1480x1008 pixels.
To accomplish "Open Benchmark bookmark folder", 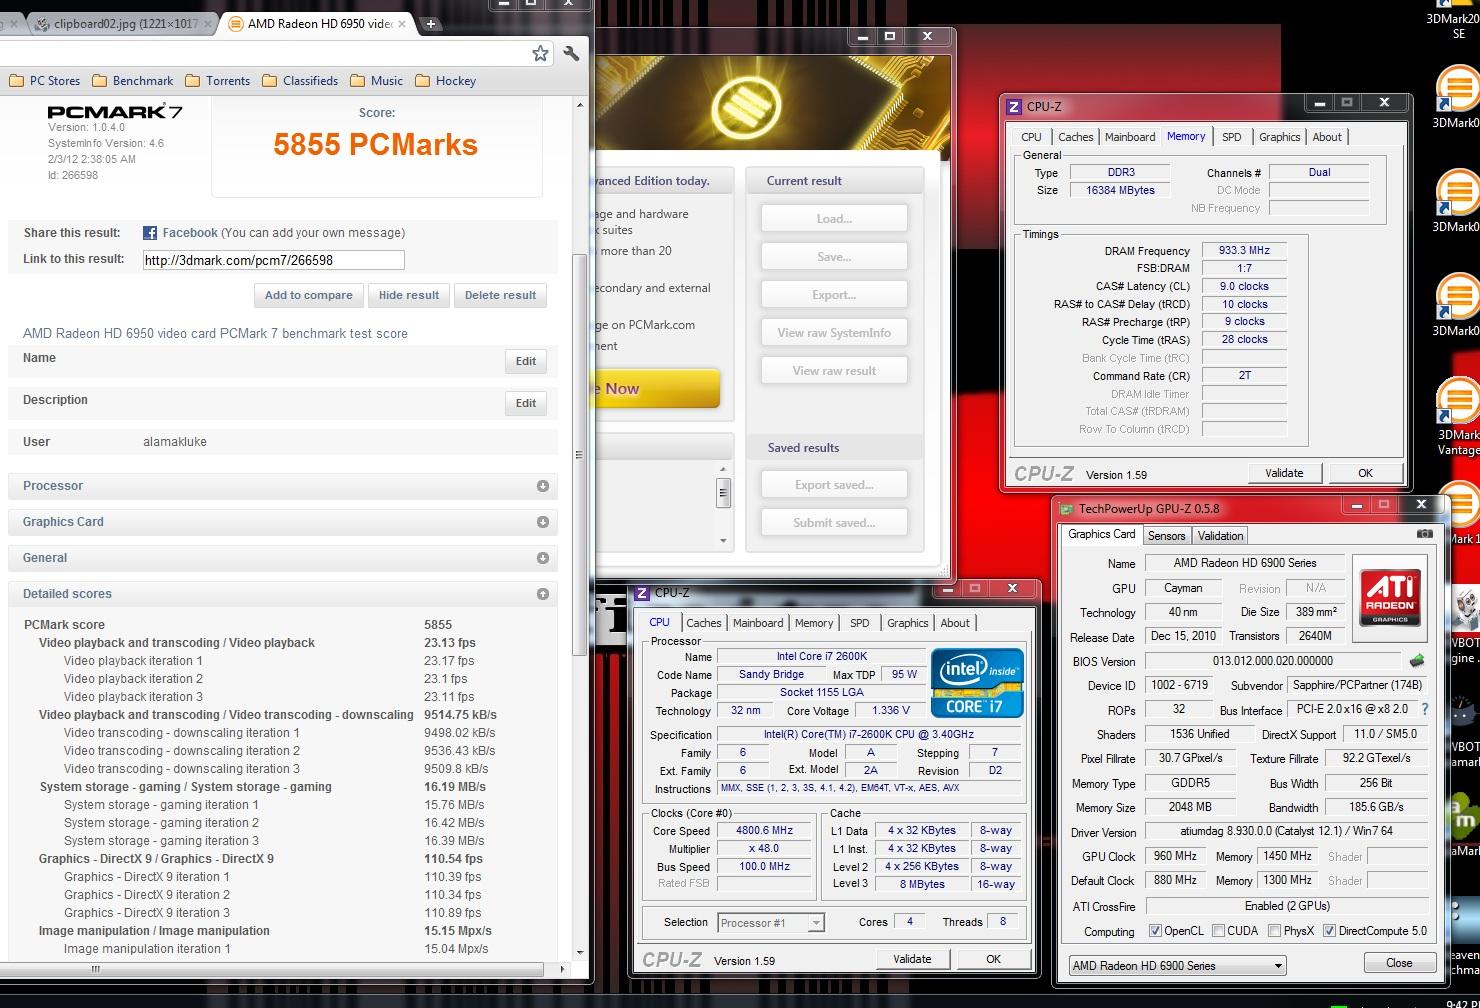I will point(132,81).
